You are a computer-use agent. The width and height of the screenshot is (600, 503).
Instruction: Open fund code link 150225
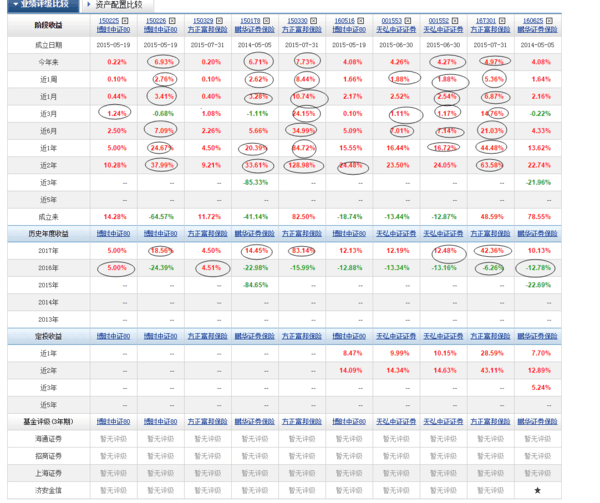[x=109, y=21]
